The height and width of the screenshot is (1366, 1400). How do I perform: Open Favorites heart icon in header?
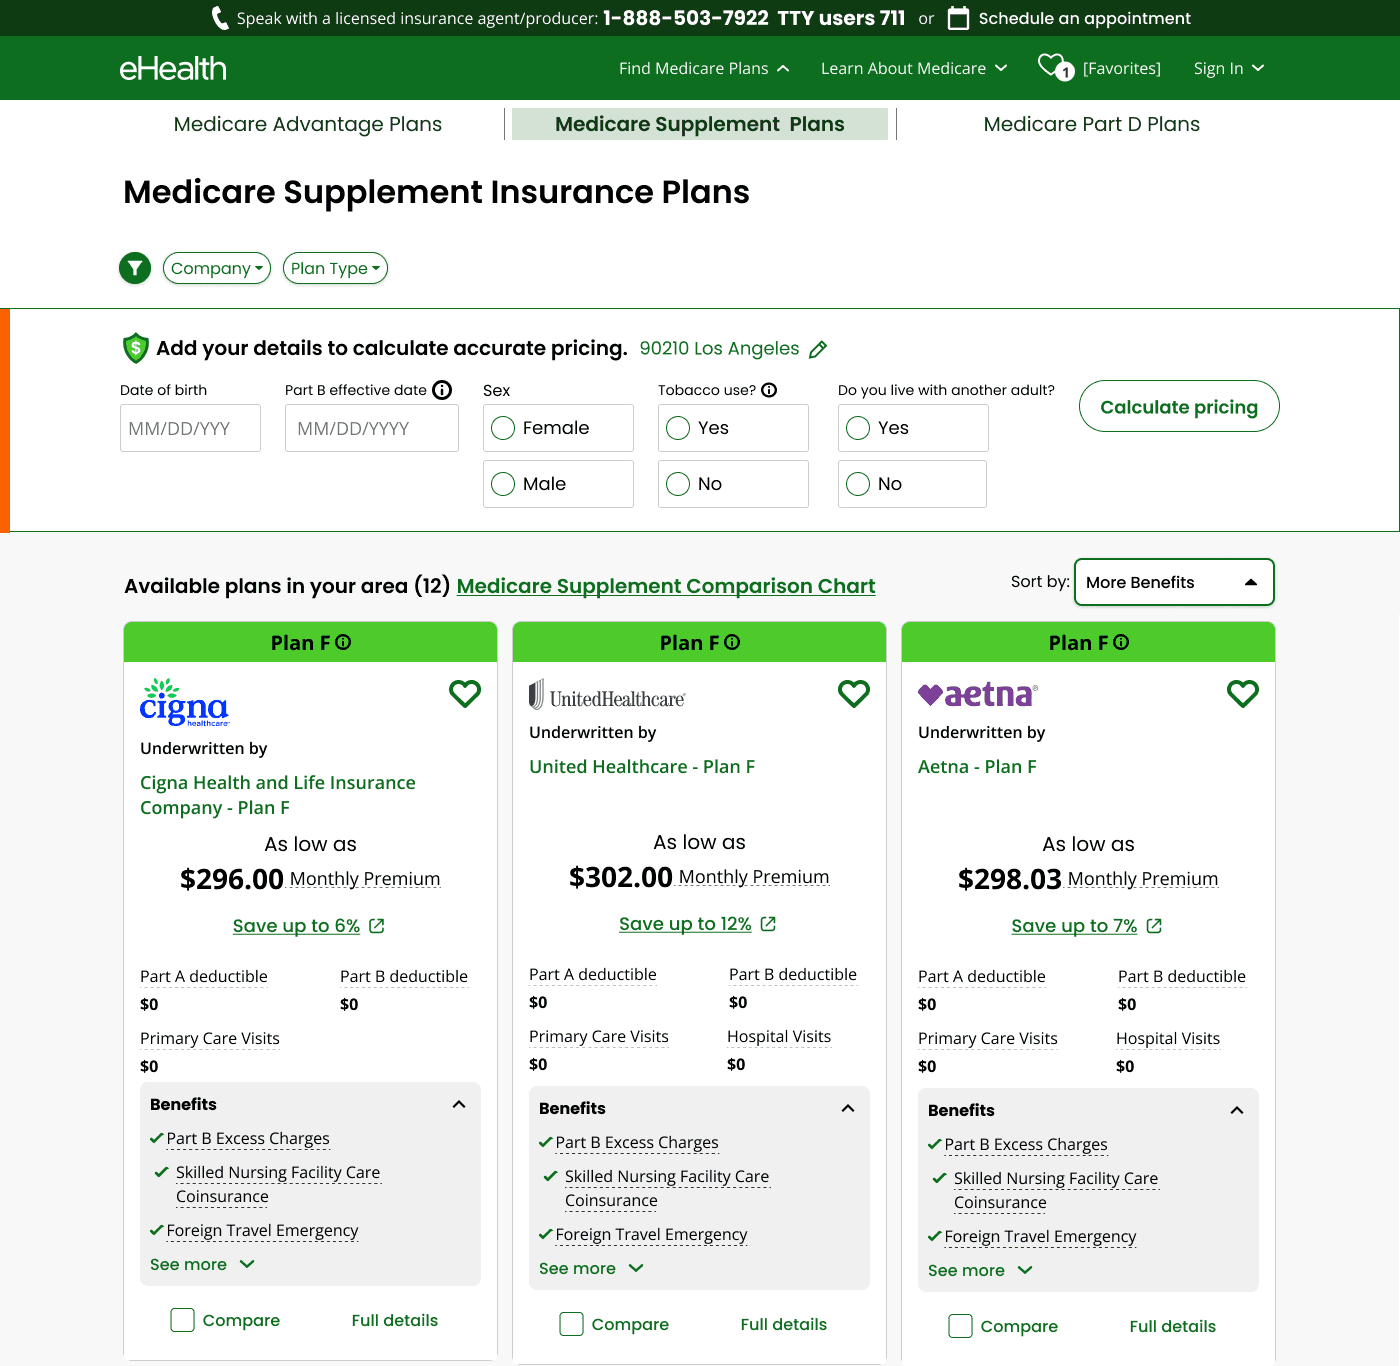point(1055,67)
